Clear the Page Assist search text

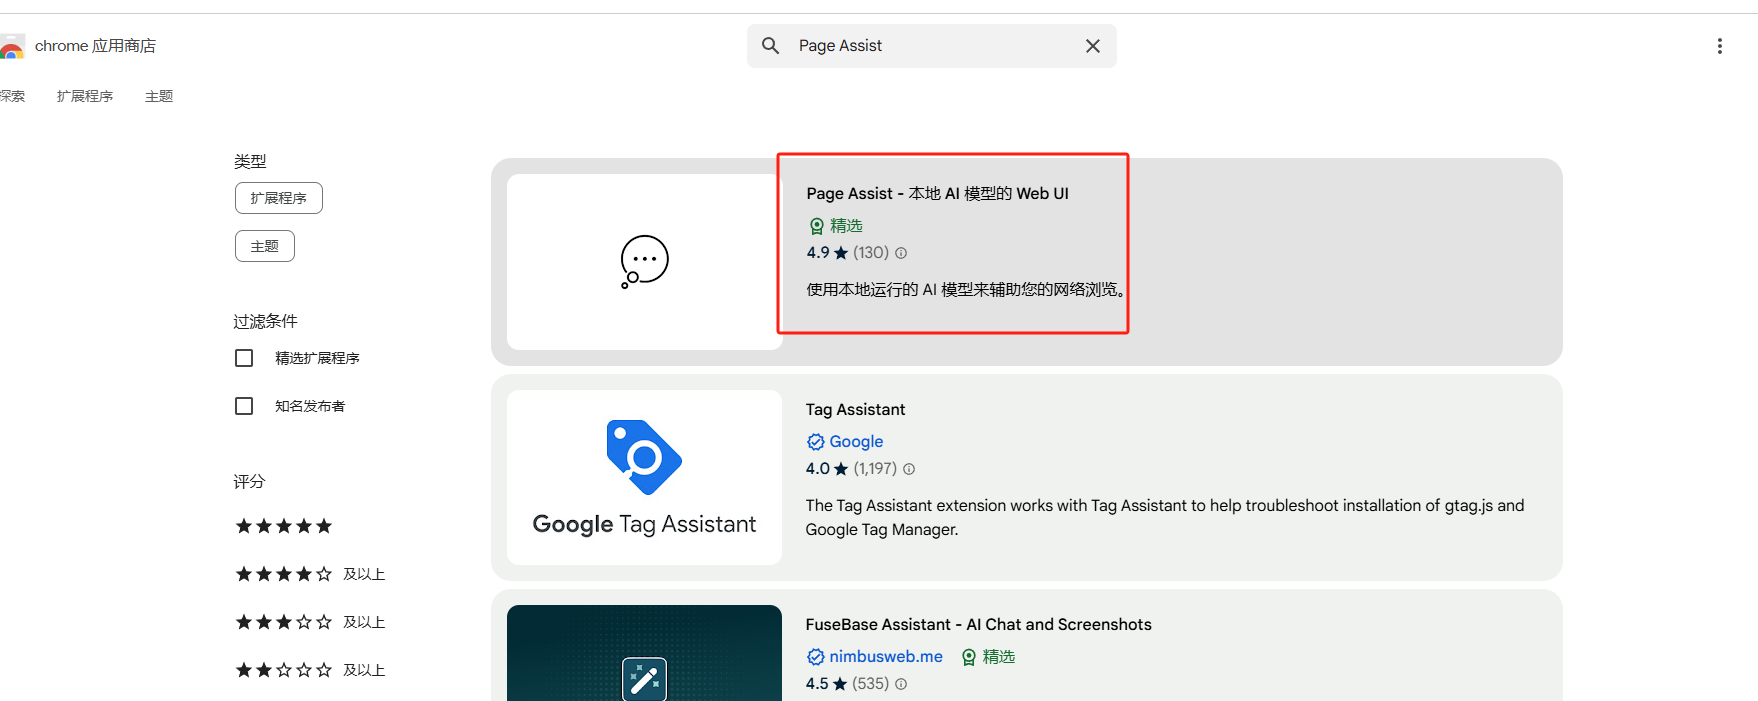(x=1093, y=46)
